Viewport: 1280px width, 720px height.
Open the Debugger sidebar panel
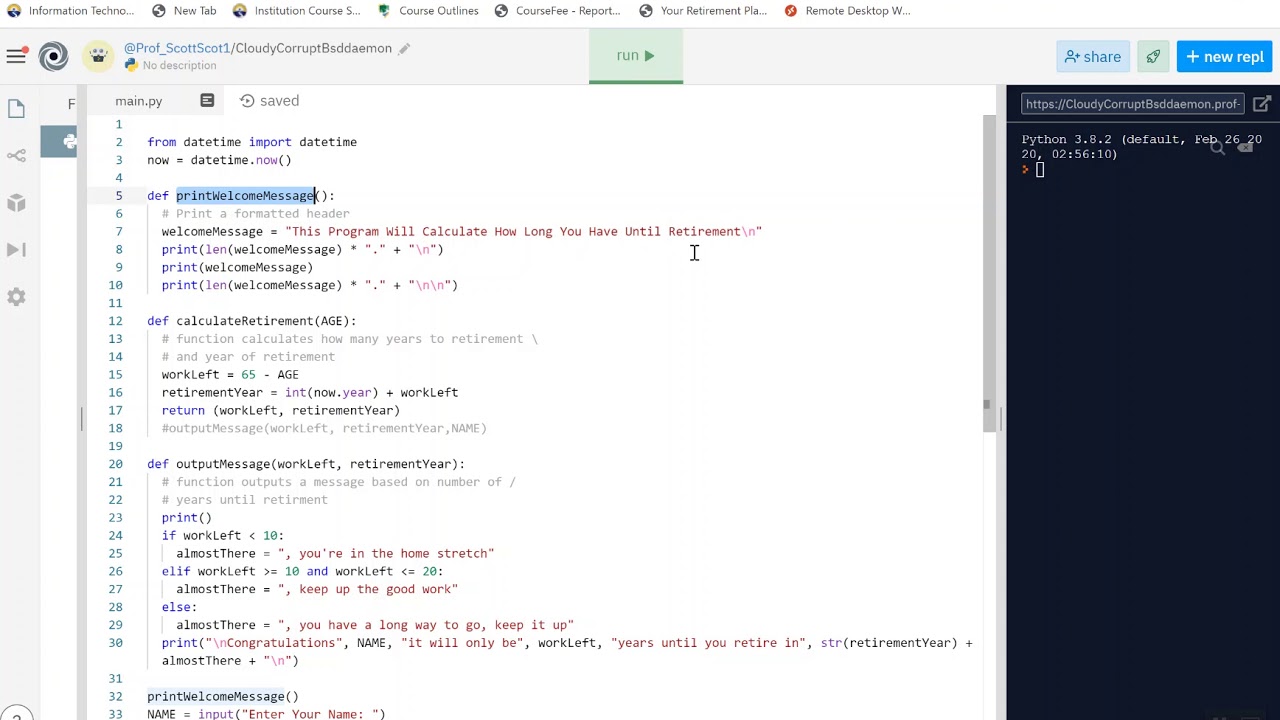tap(16, 250)
